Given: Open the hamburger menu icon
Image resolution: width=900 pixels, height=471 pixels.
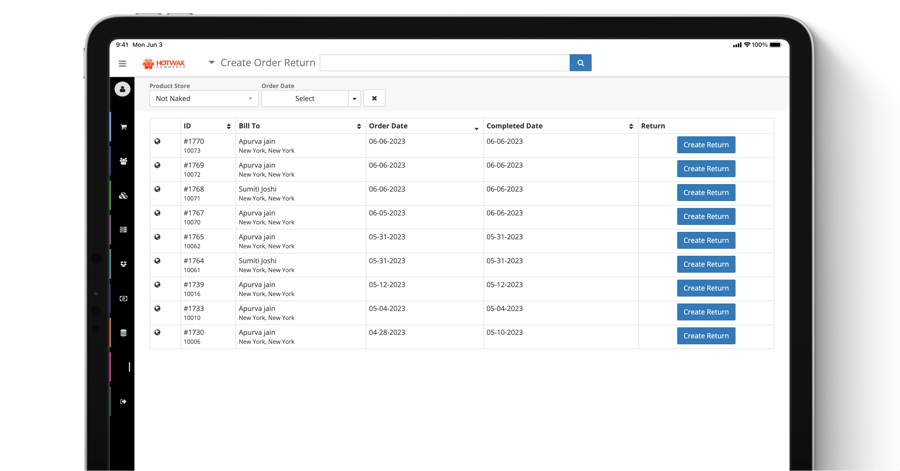Looking at the screenshot, I should coord(123,63).
